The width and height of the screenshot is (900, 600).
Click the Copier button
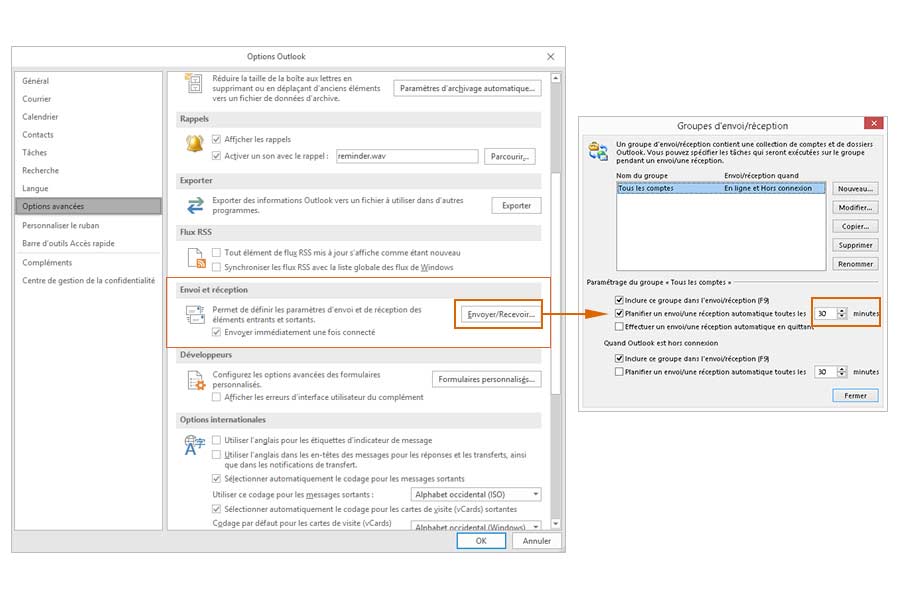click(x=855, y=226)
